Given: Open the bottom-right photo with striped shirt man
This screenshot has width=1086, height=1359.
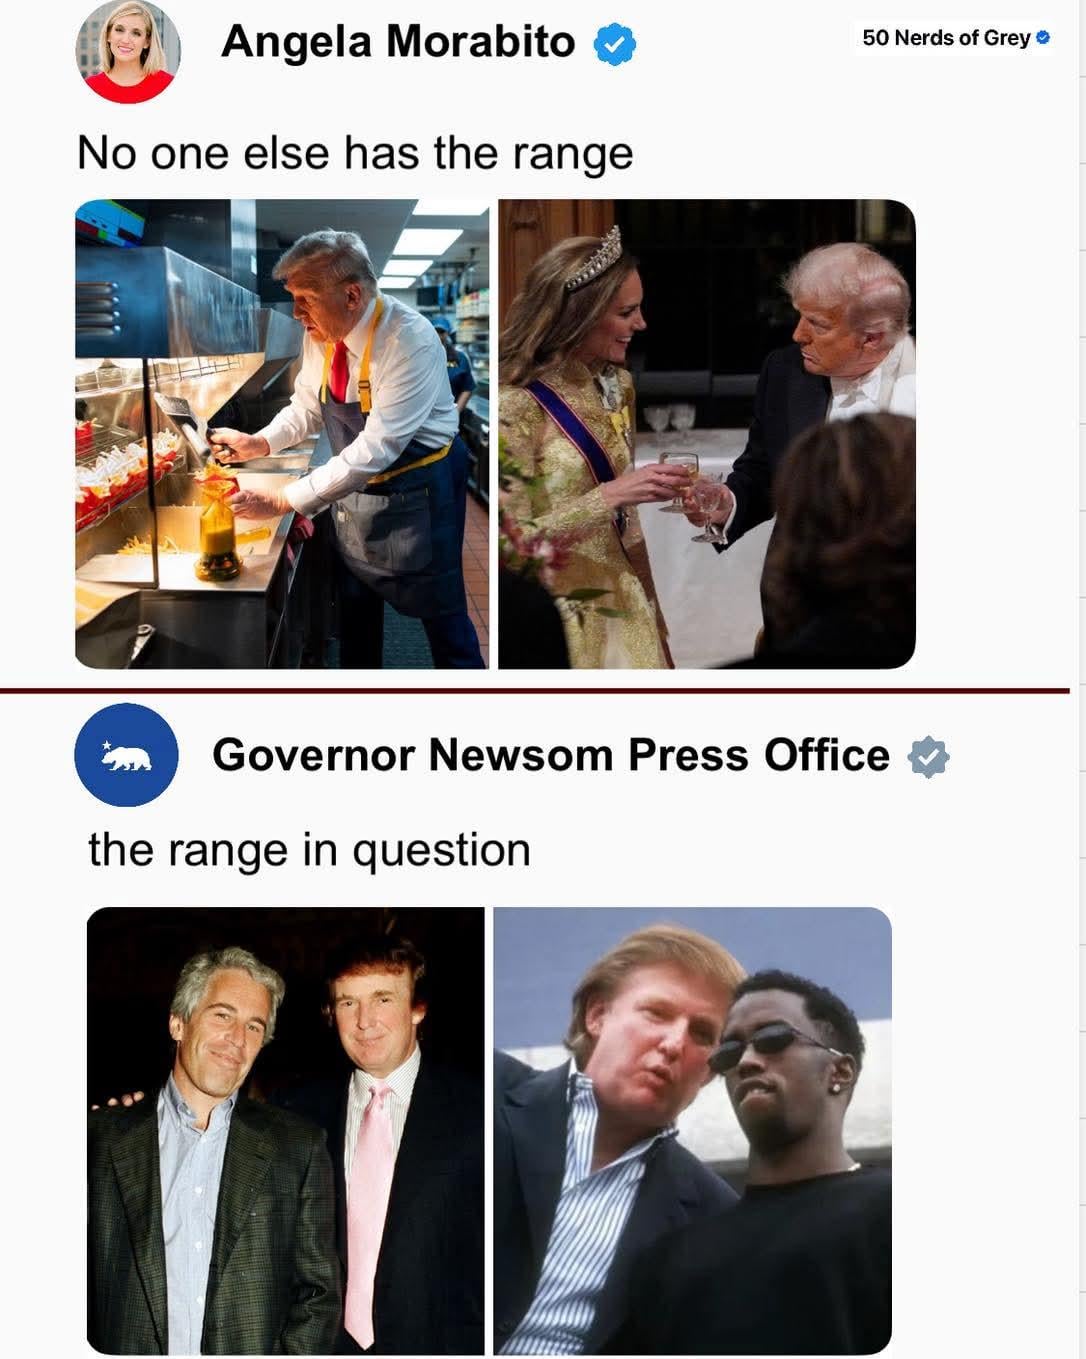Looking at the screenshot, I should [x=692, y=1131].
